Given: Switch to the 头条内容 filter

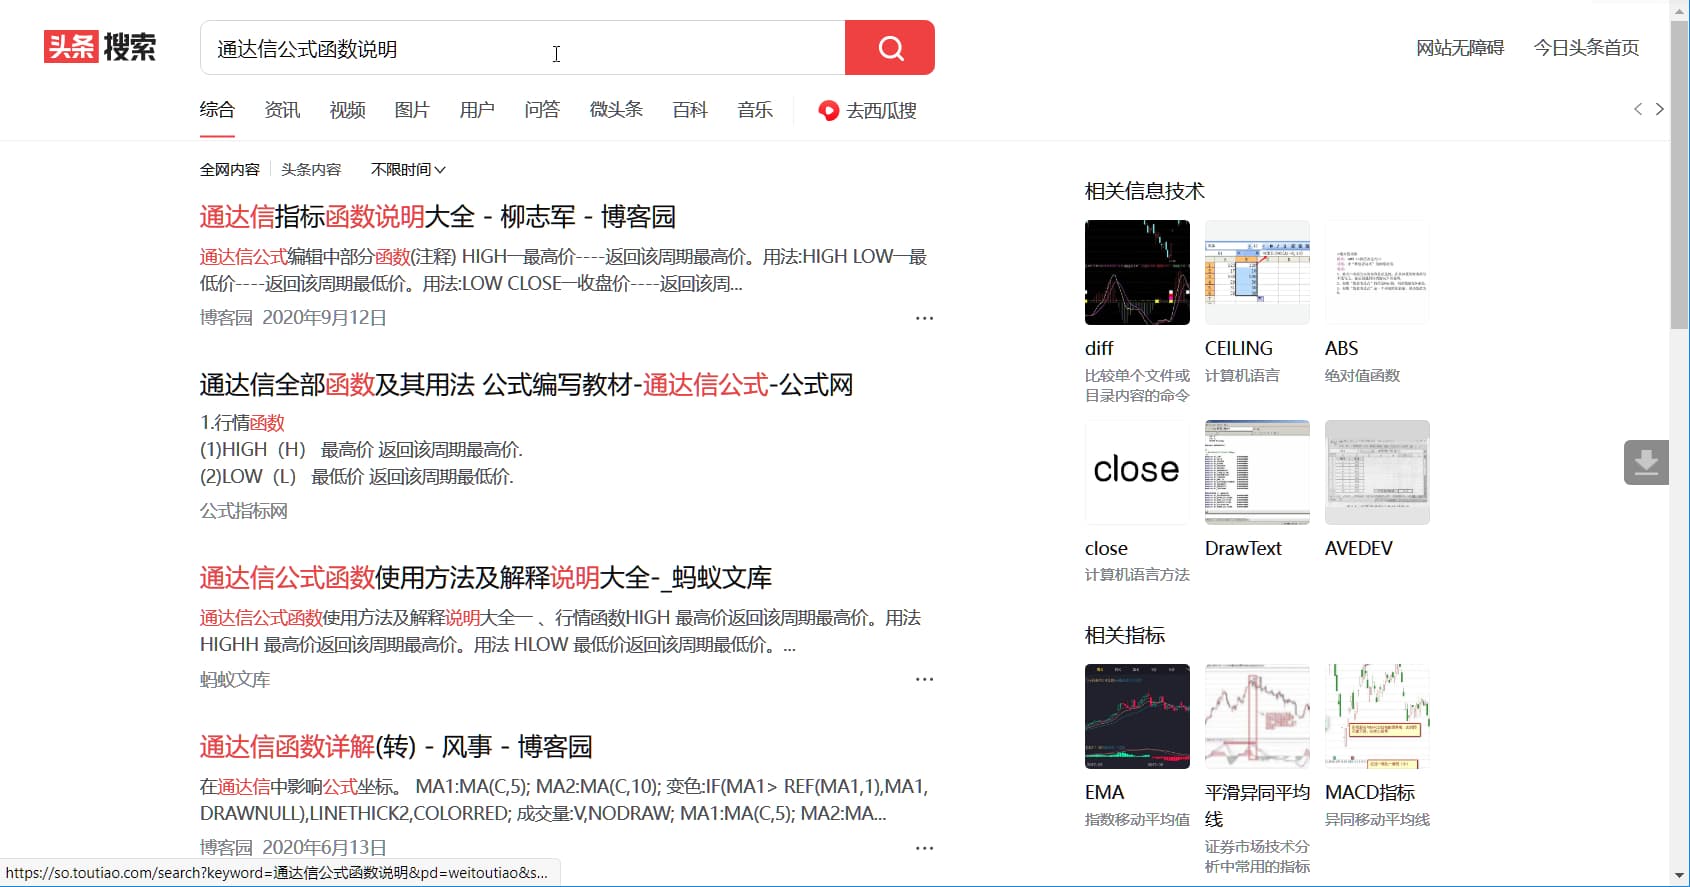Looking at the screenshot, I should (x=311, y=170).
